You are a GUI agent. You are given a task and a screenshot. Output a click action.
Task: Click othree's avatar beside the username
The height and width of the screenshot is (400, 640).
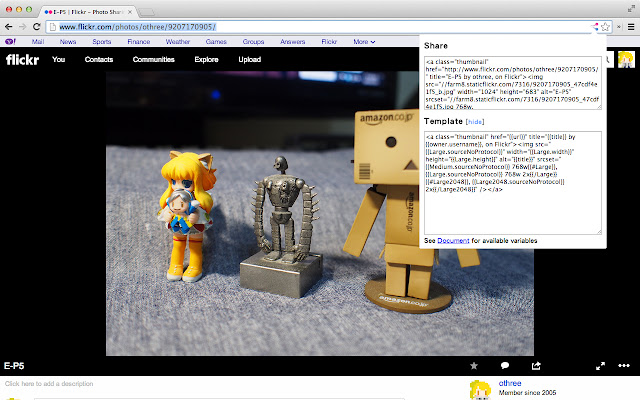coord(480,389)
